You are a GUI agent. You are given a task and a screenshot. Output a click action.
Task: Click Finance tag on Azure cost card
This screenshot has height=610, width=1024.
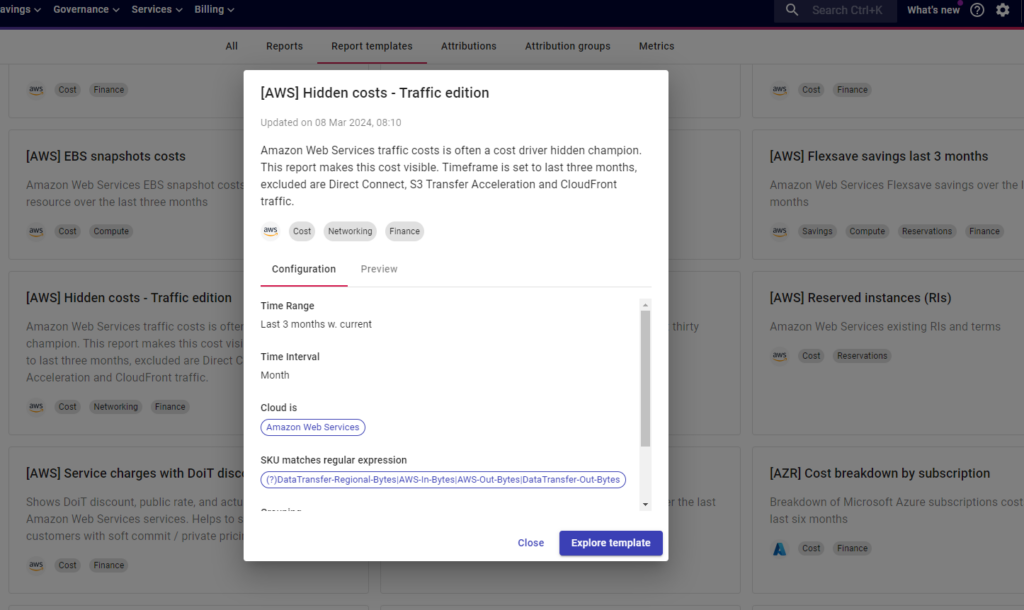852,549
